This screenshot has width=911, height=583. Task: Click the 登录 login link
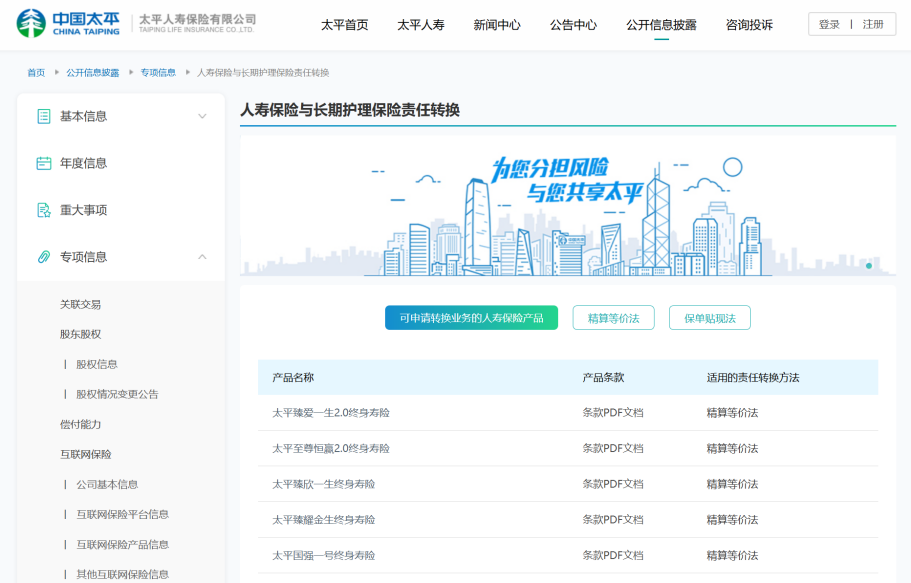point(829,25)
